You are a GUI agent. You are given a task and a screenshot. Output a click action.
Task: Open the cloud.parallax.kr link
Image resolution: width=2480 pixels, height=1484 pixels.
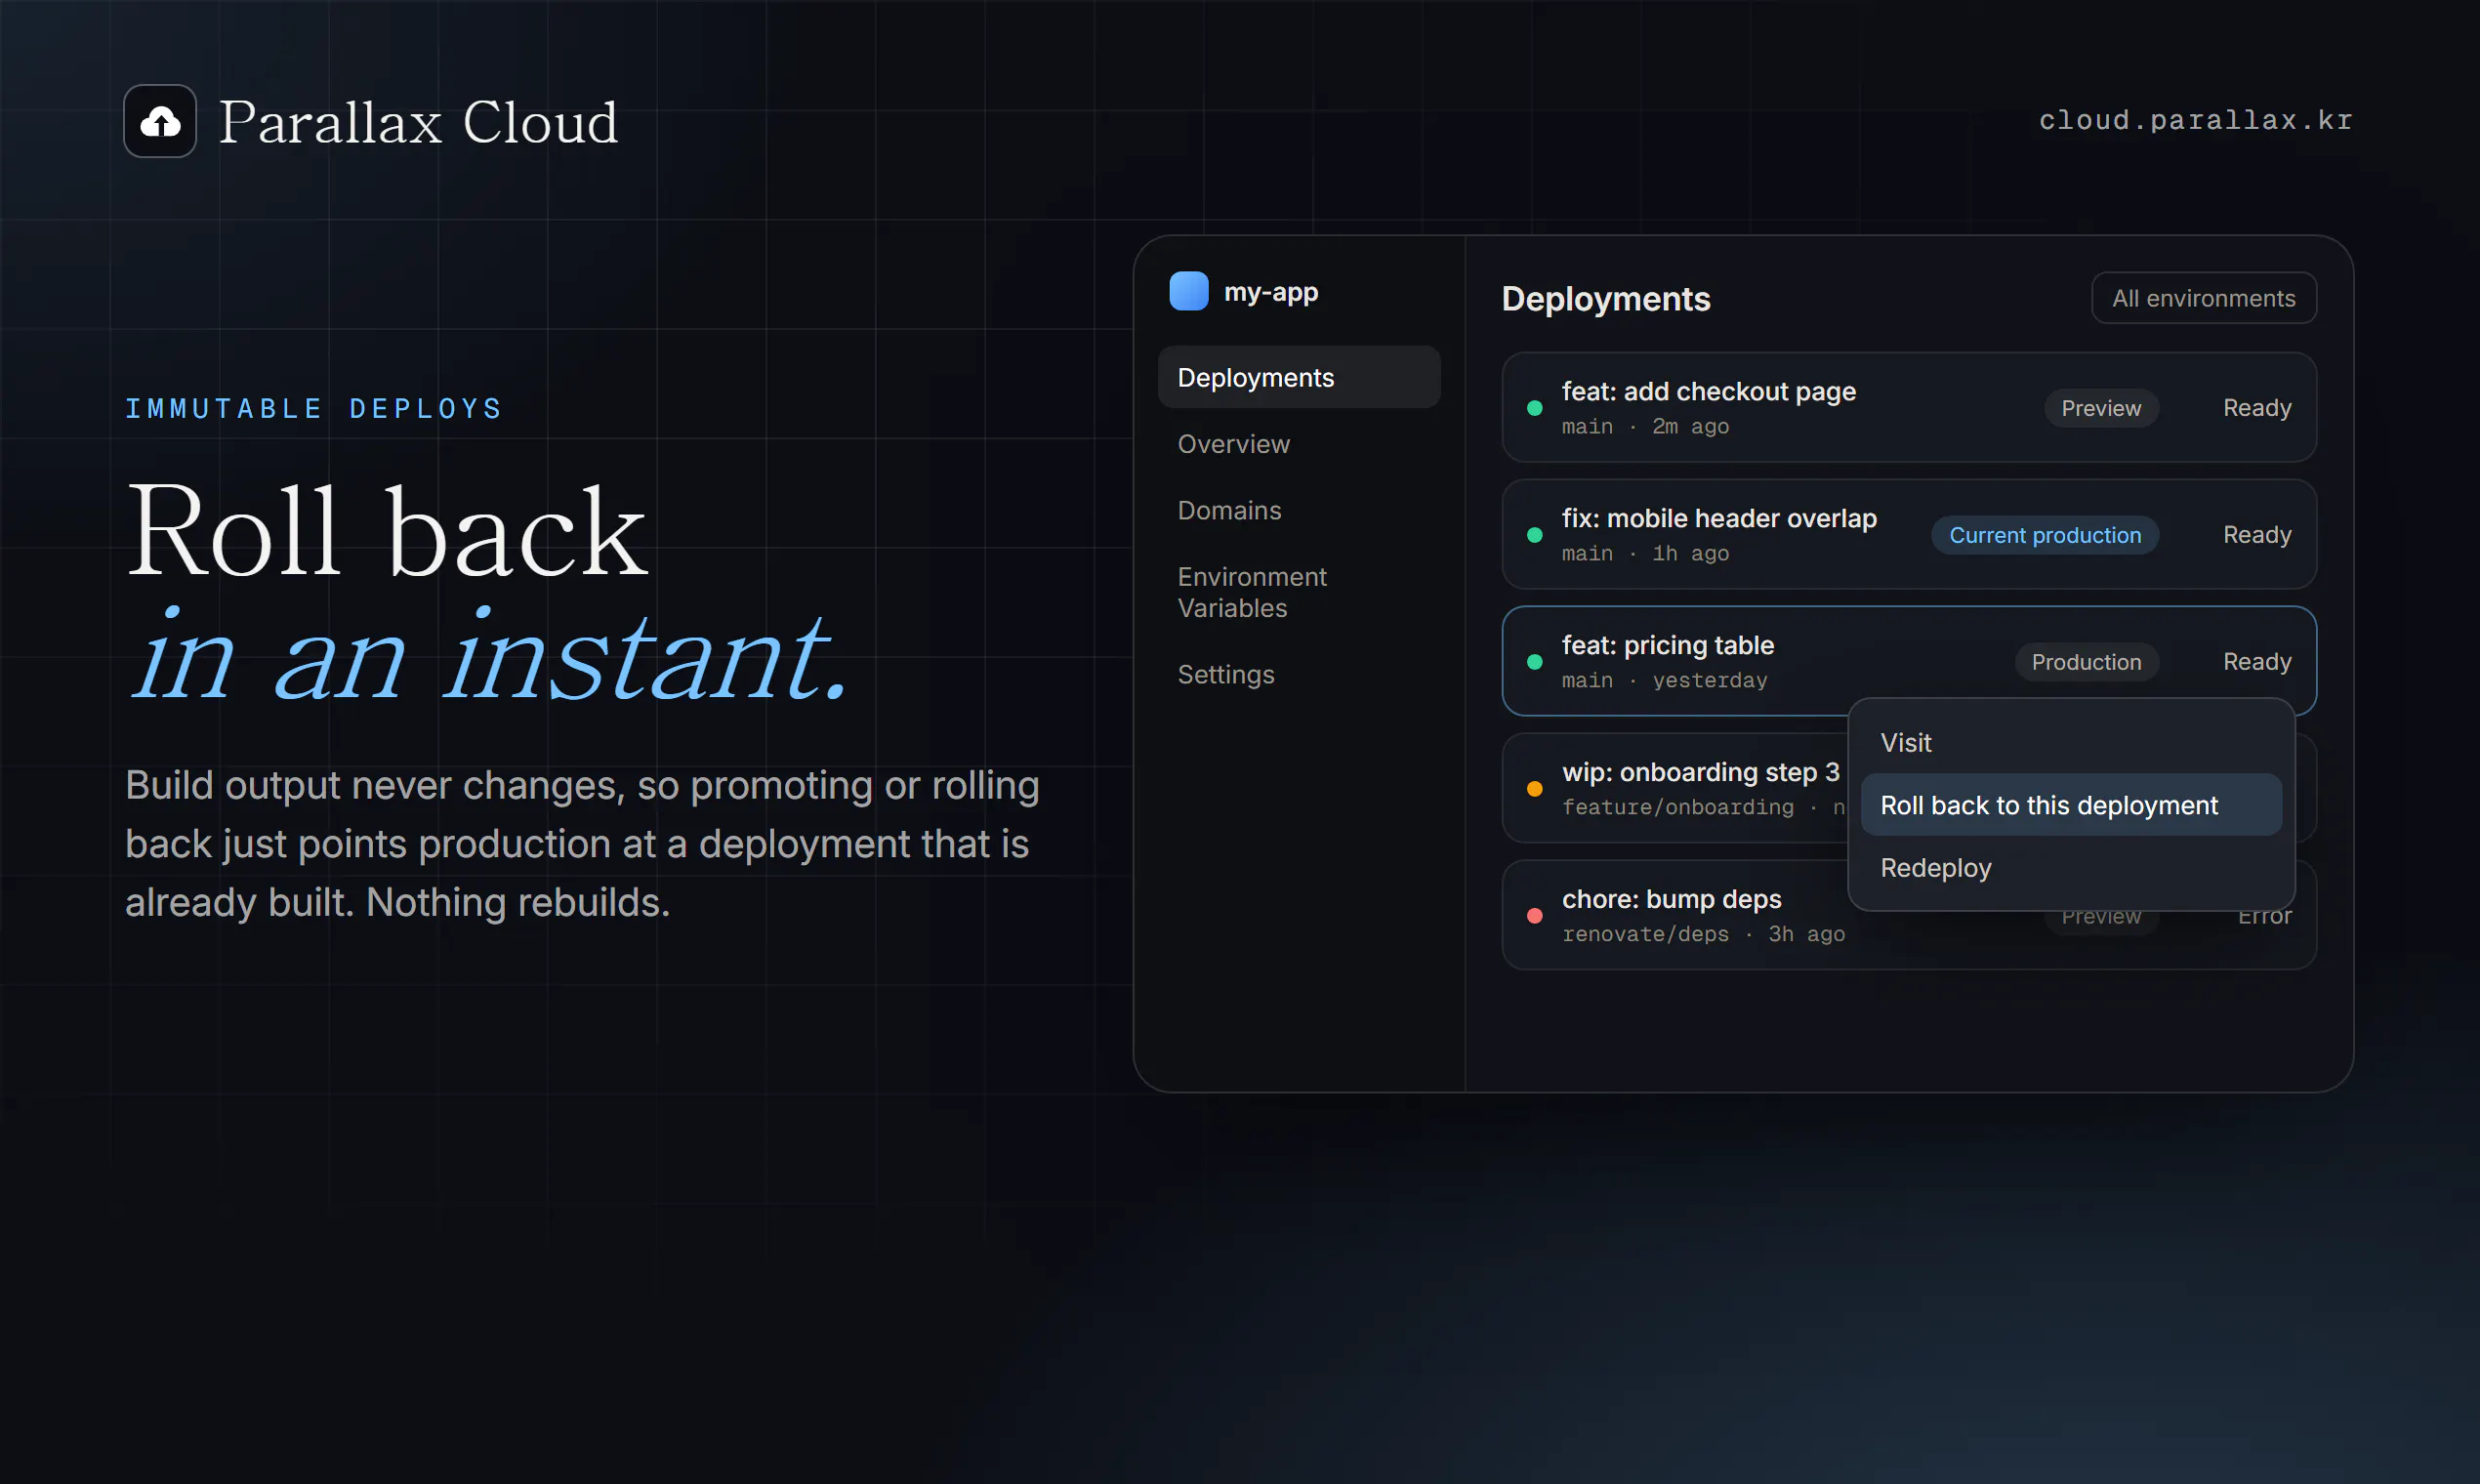2196,120
